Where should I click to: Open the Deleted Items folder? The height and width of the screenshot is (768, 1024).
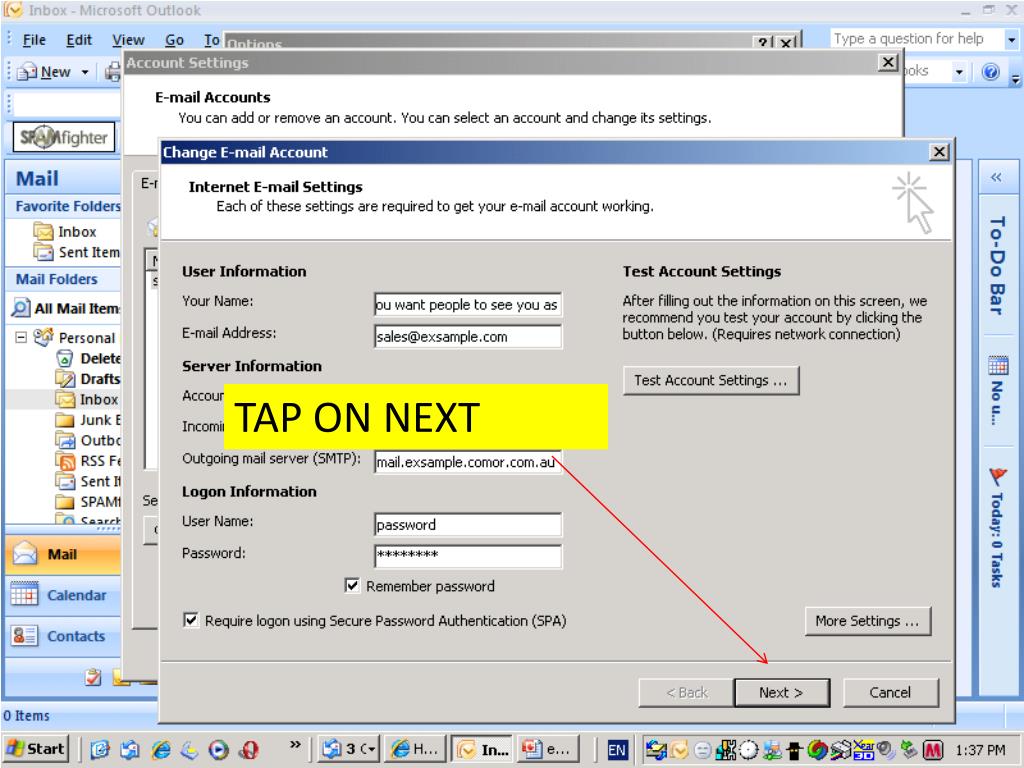coord(89,359)
